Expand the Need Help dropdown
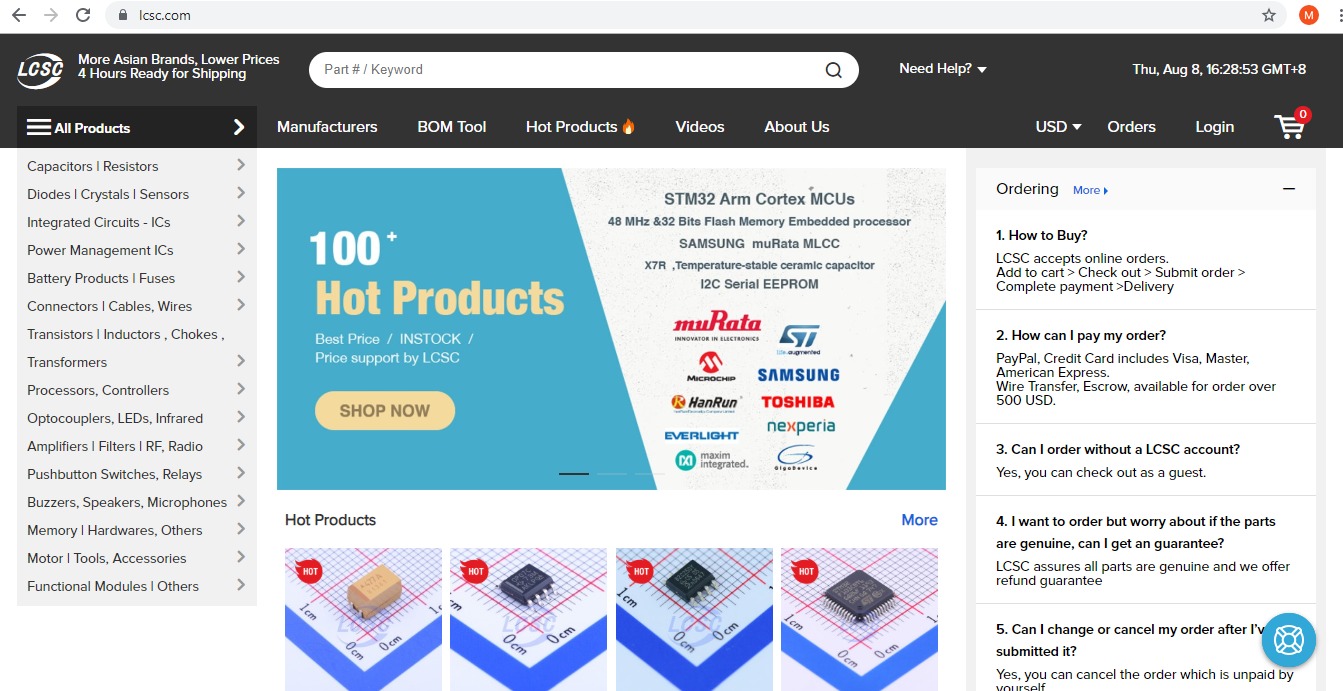Image resolution: width=1343 pixels, height=691 pixels. tap(943, 69)
